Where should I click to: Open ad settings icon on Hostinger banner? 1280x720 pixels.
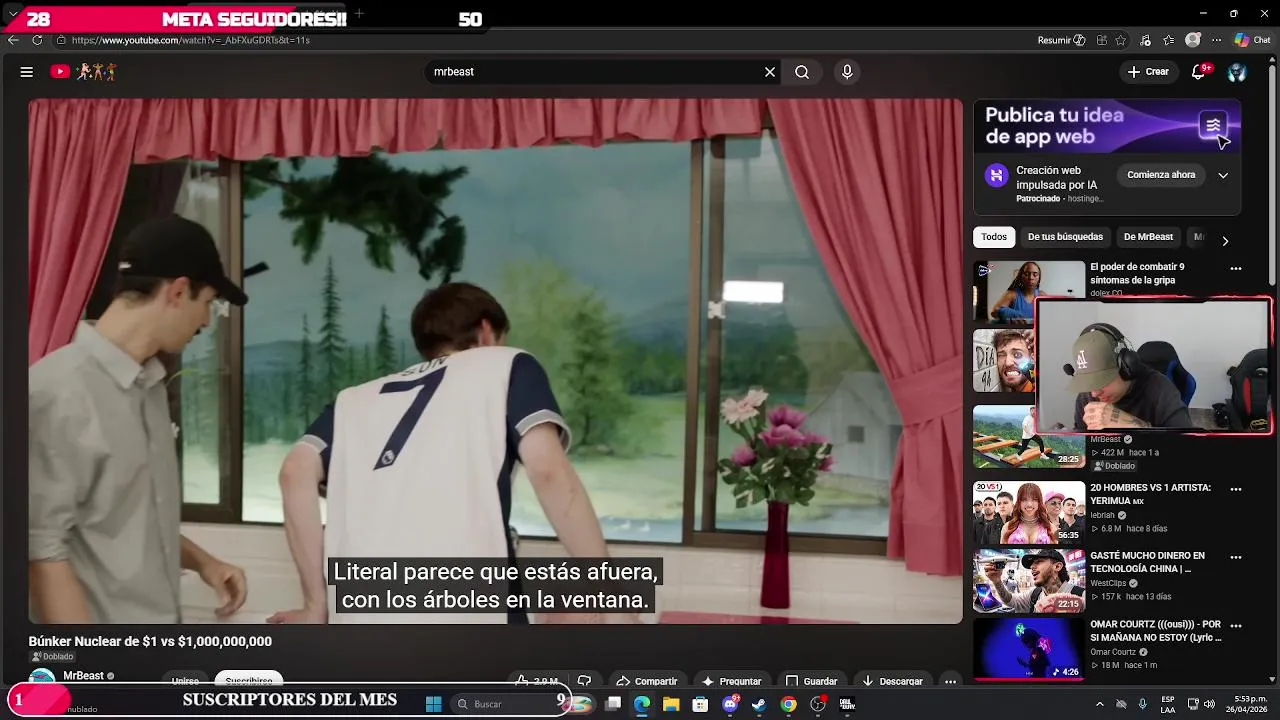[x=1213, y=125]
